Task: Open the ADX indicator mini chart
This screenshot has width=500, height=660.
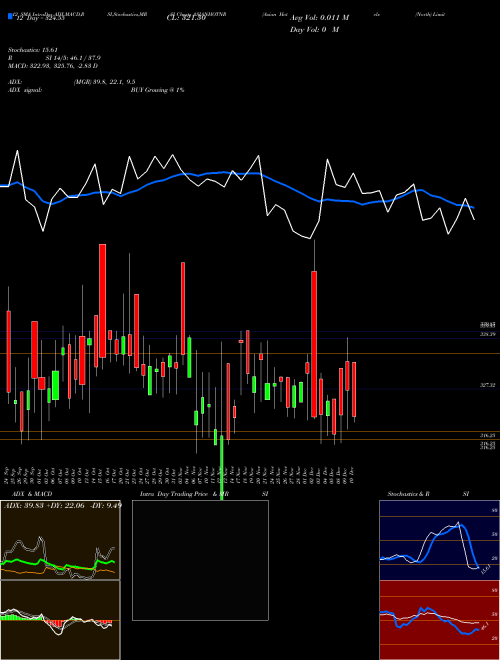Action: coord(60,540)
